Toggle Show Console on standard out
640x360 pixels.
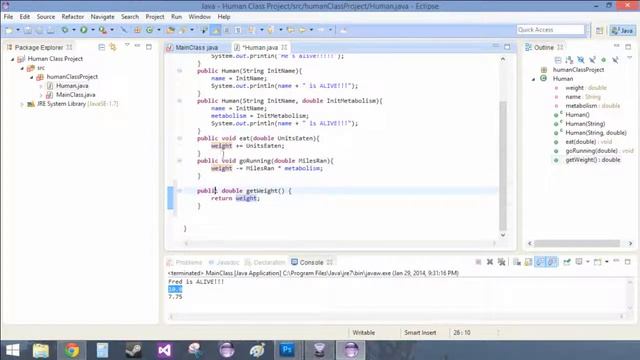point(540,262)
